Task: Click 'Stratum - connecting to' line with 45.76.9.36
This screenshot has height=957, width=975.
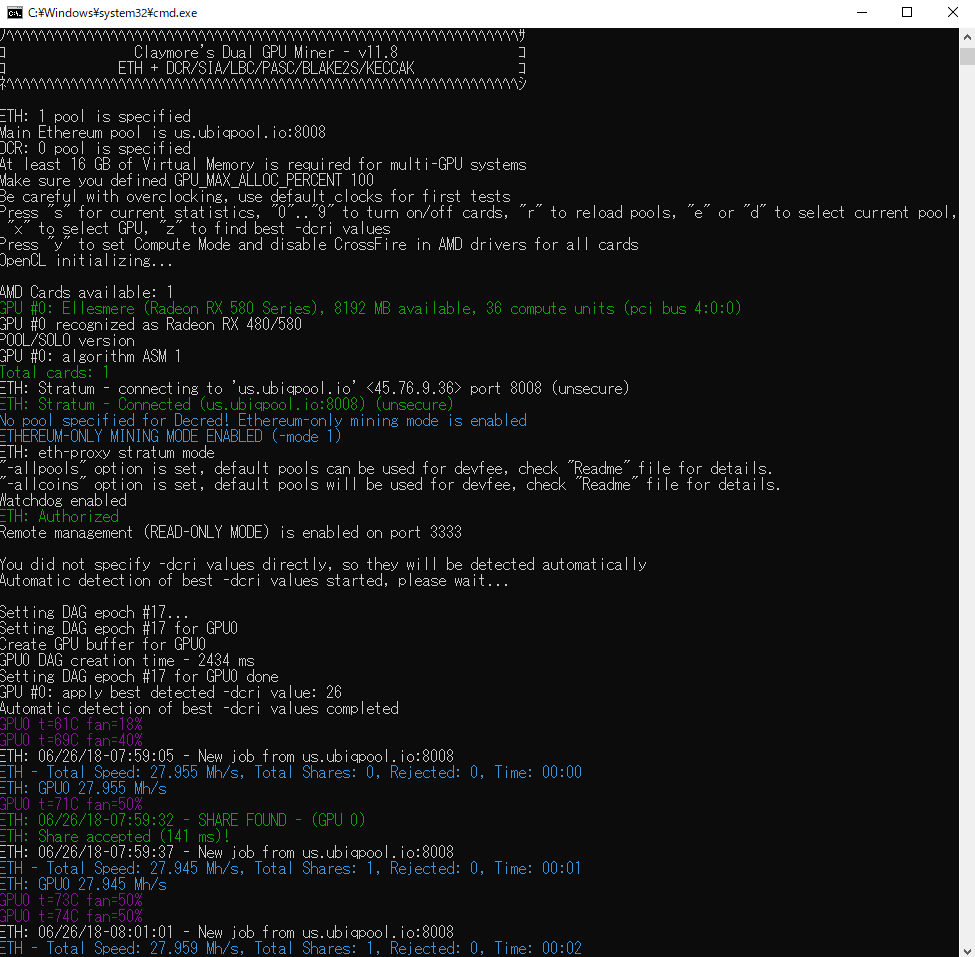Action: point(315,389)
